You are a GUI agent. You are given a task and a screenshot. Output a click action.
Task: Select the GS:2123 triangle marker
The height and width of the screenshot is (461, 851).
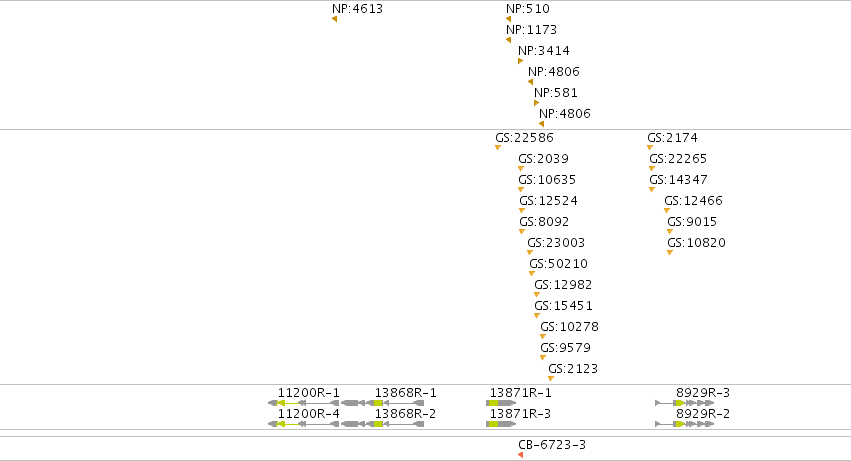(551, 378)
